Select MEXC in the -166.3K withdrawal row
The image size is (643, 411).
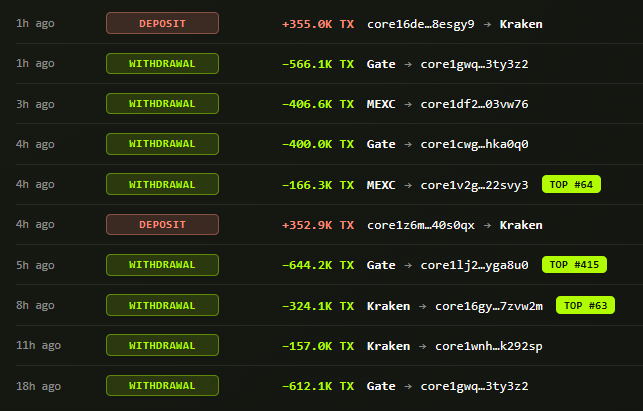point(381,185)
